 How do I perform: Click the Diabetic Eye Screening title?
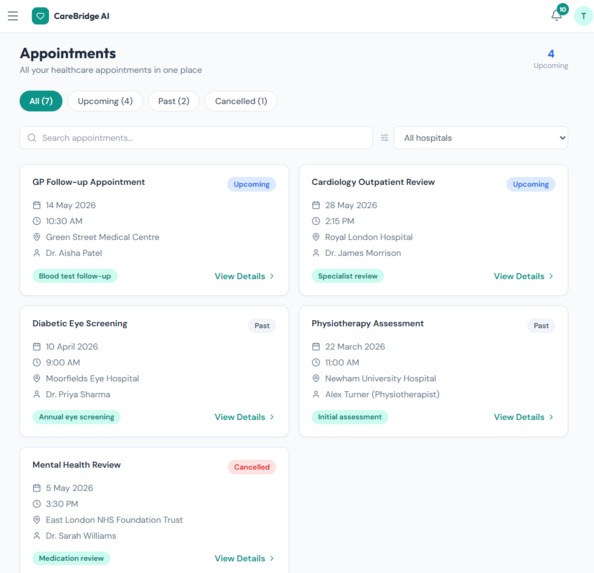point(80,323)
